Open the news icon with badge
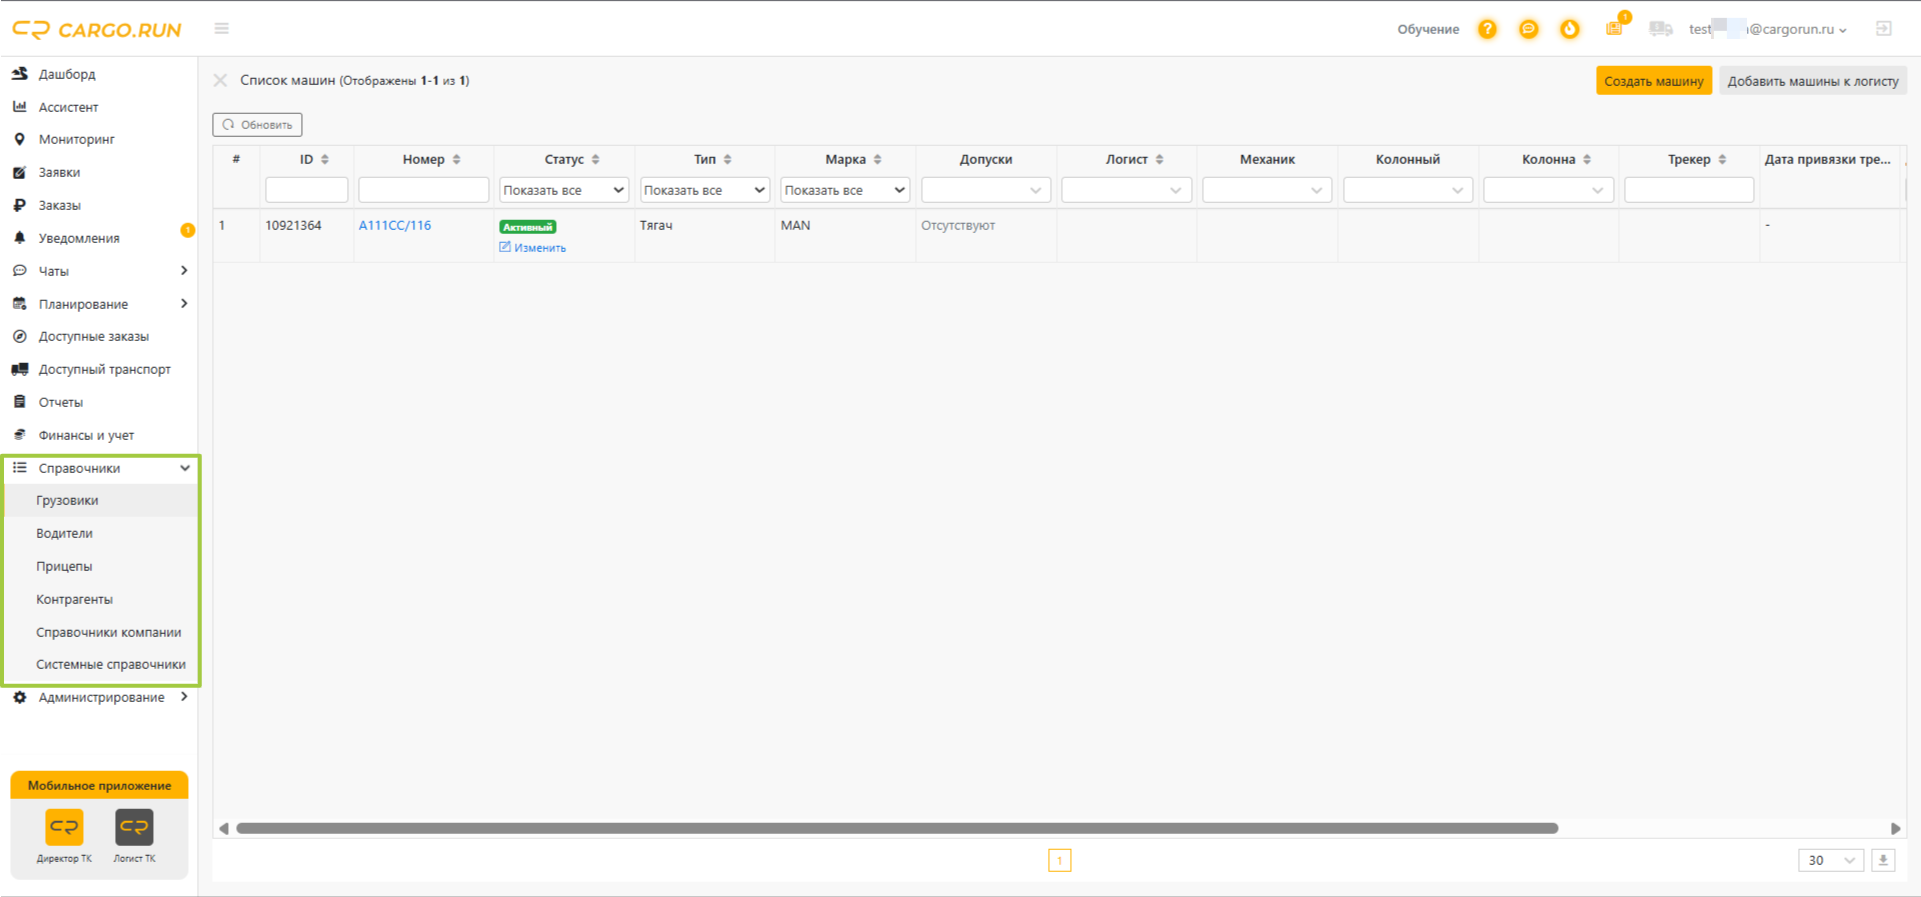 point(1615,27)
